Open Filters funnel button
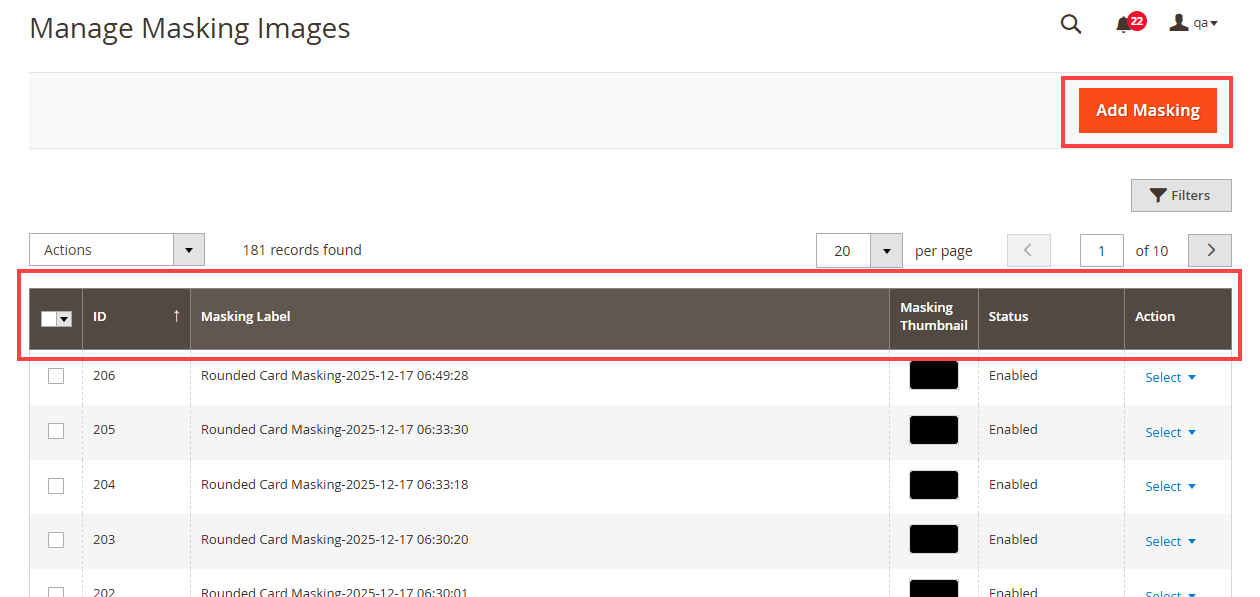The image size is (1260, 597). click(x=1180, y=195)
